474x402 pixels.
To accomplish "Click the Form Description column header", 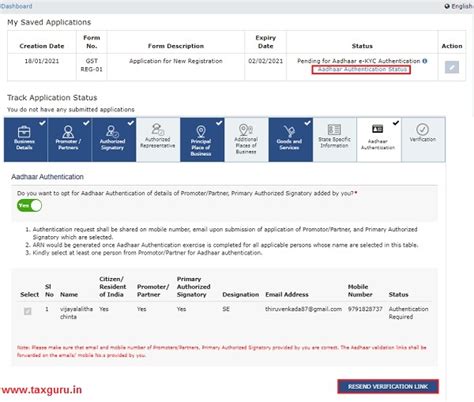I will point(176,46).
